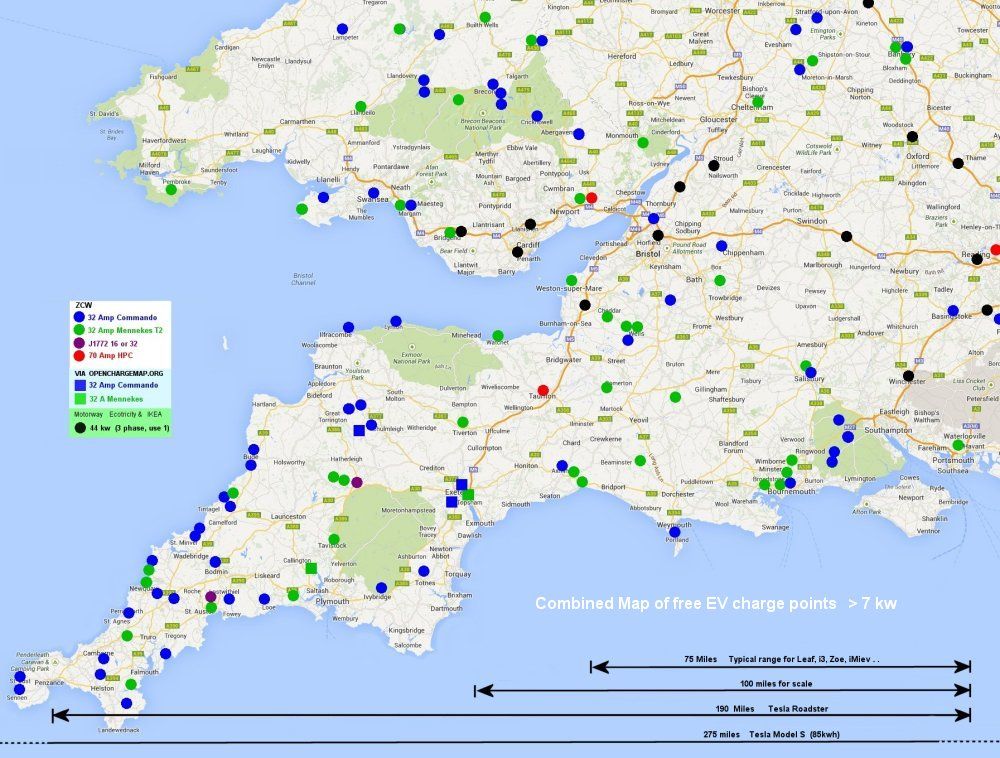This screenshot has width=1000, height=758.
Task: Click the "Exmoor National Park" label
Action: tap(411, 358)
